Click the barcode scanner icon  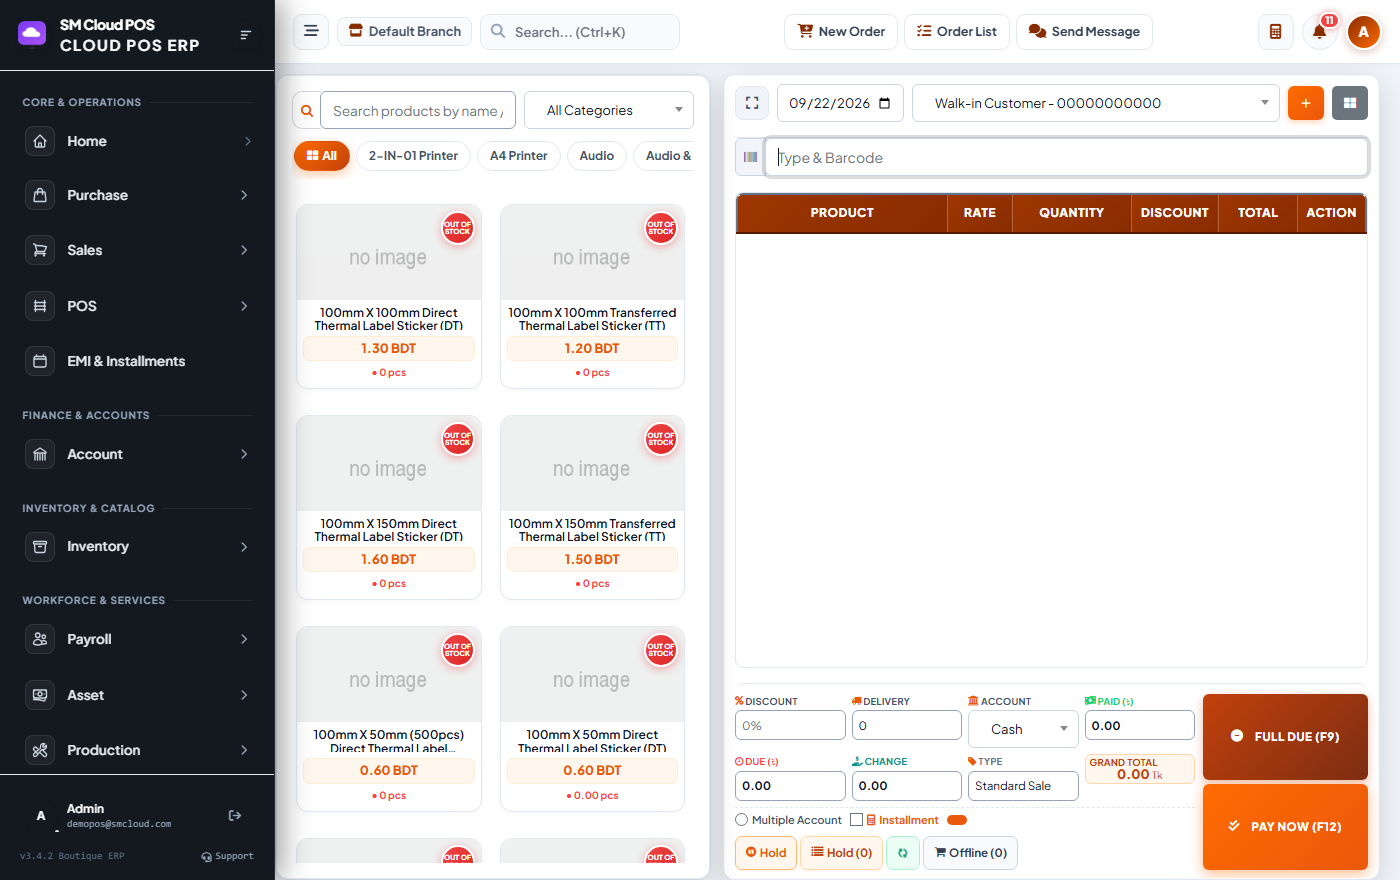pos(750,157)
